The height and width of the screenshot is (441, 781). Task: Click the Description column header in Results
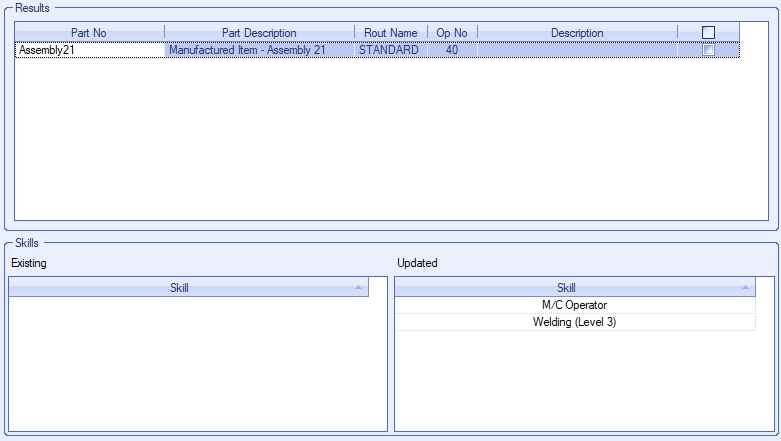(577, 33)
